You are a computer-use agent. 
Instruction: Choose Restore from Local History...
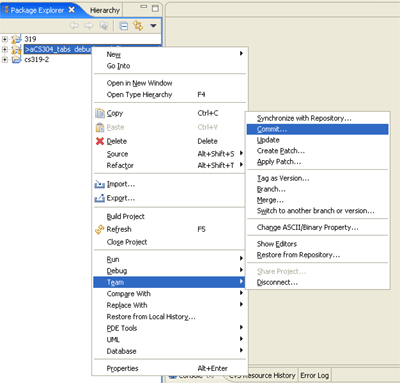coord(170,317)
